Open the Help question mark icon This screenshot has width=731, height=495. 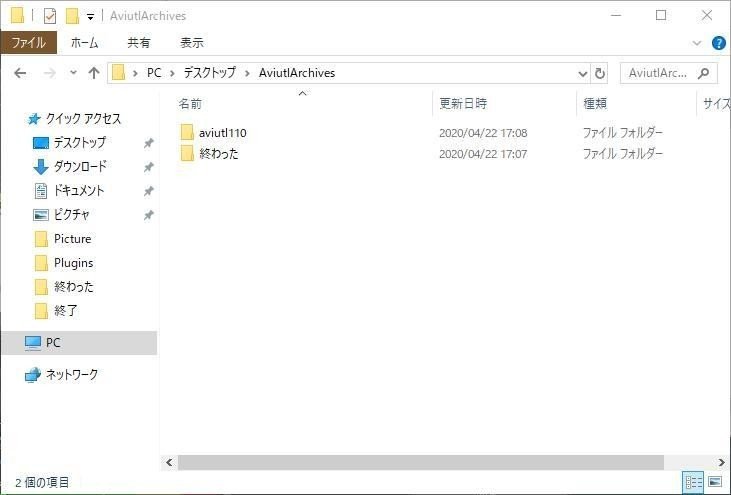(x=718, y=43)
